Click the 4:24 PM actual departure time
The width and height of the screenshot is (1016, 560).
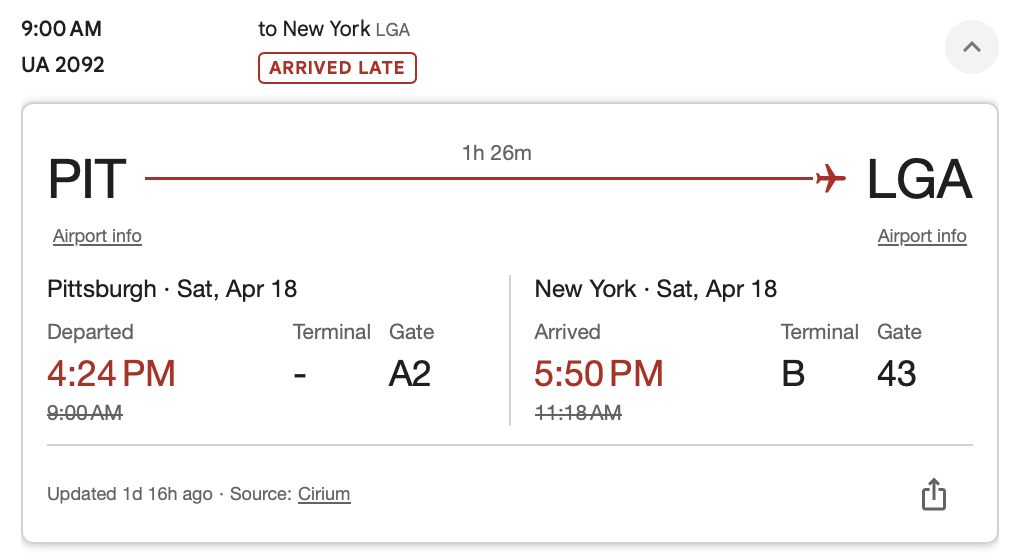tap(112, 374)
